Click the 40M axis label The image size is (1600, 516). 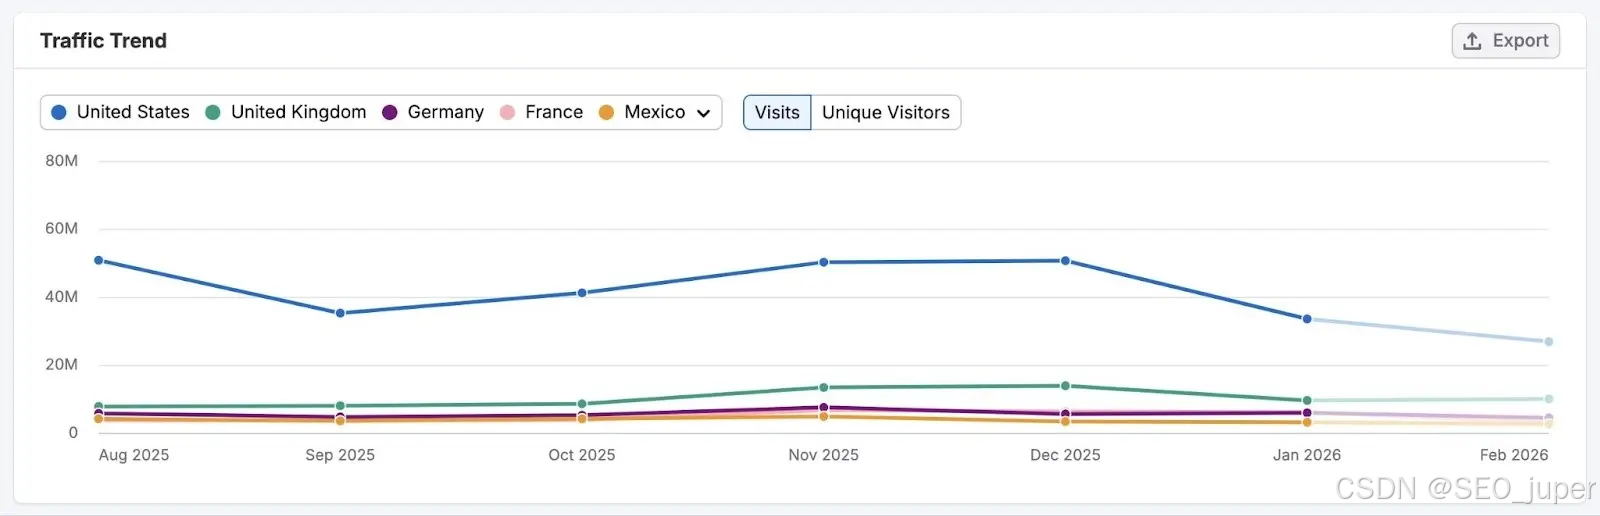[x=61, y=297]
